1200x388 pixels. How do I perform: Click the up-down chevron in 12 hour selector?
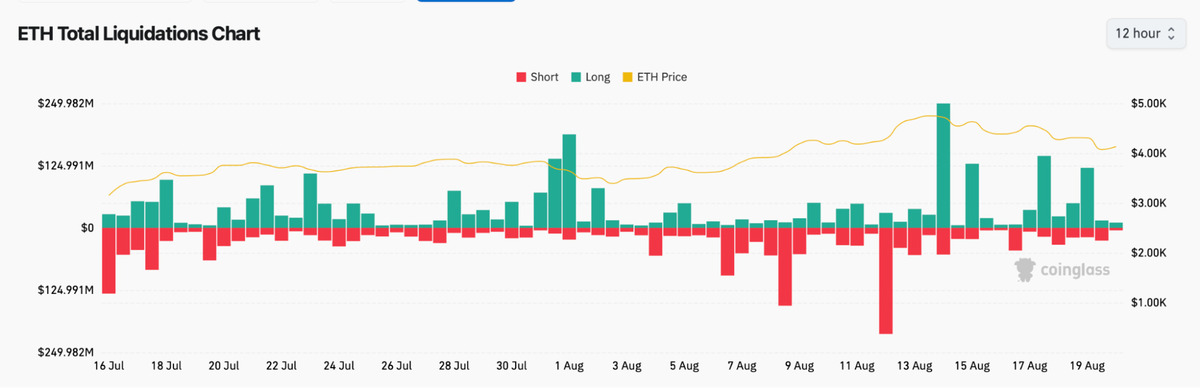pos(1171,34)
